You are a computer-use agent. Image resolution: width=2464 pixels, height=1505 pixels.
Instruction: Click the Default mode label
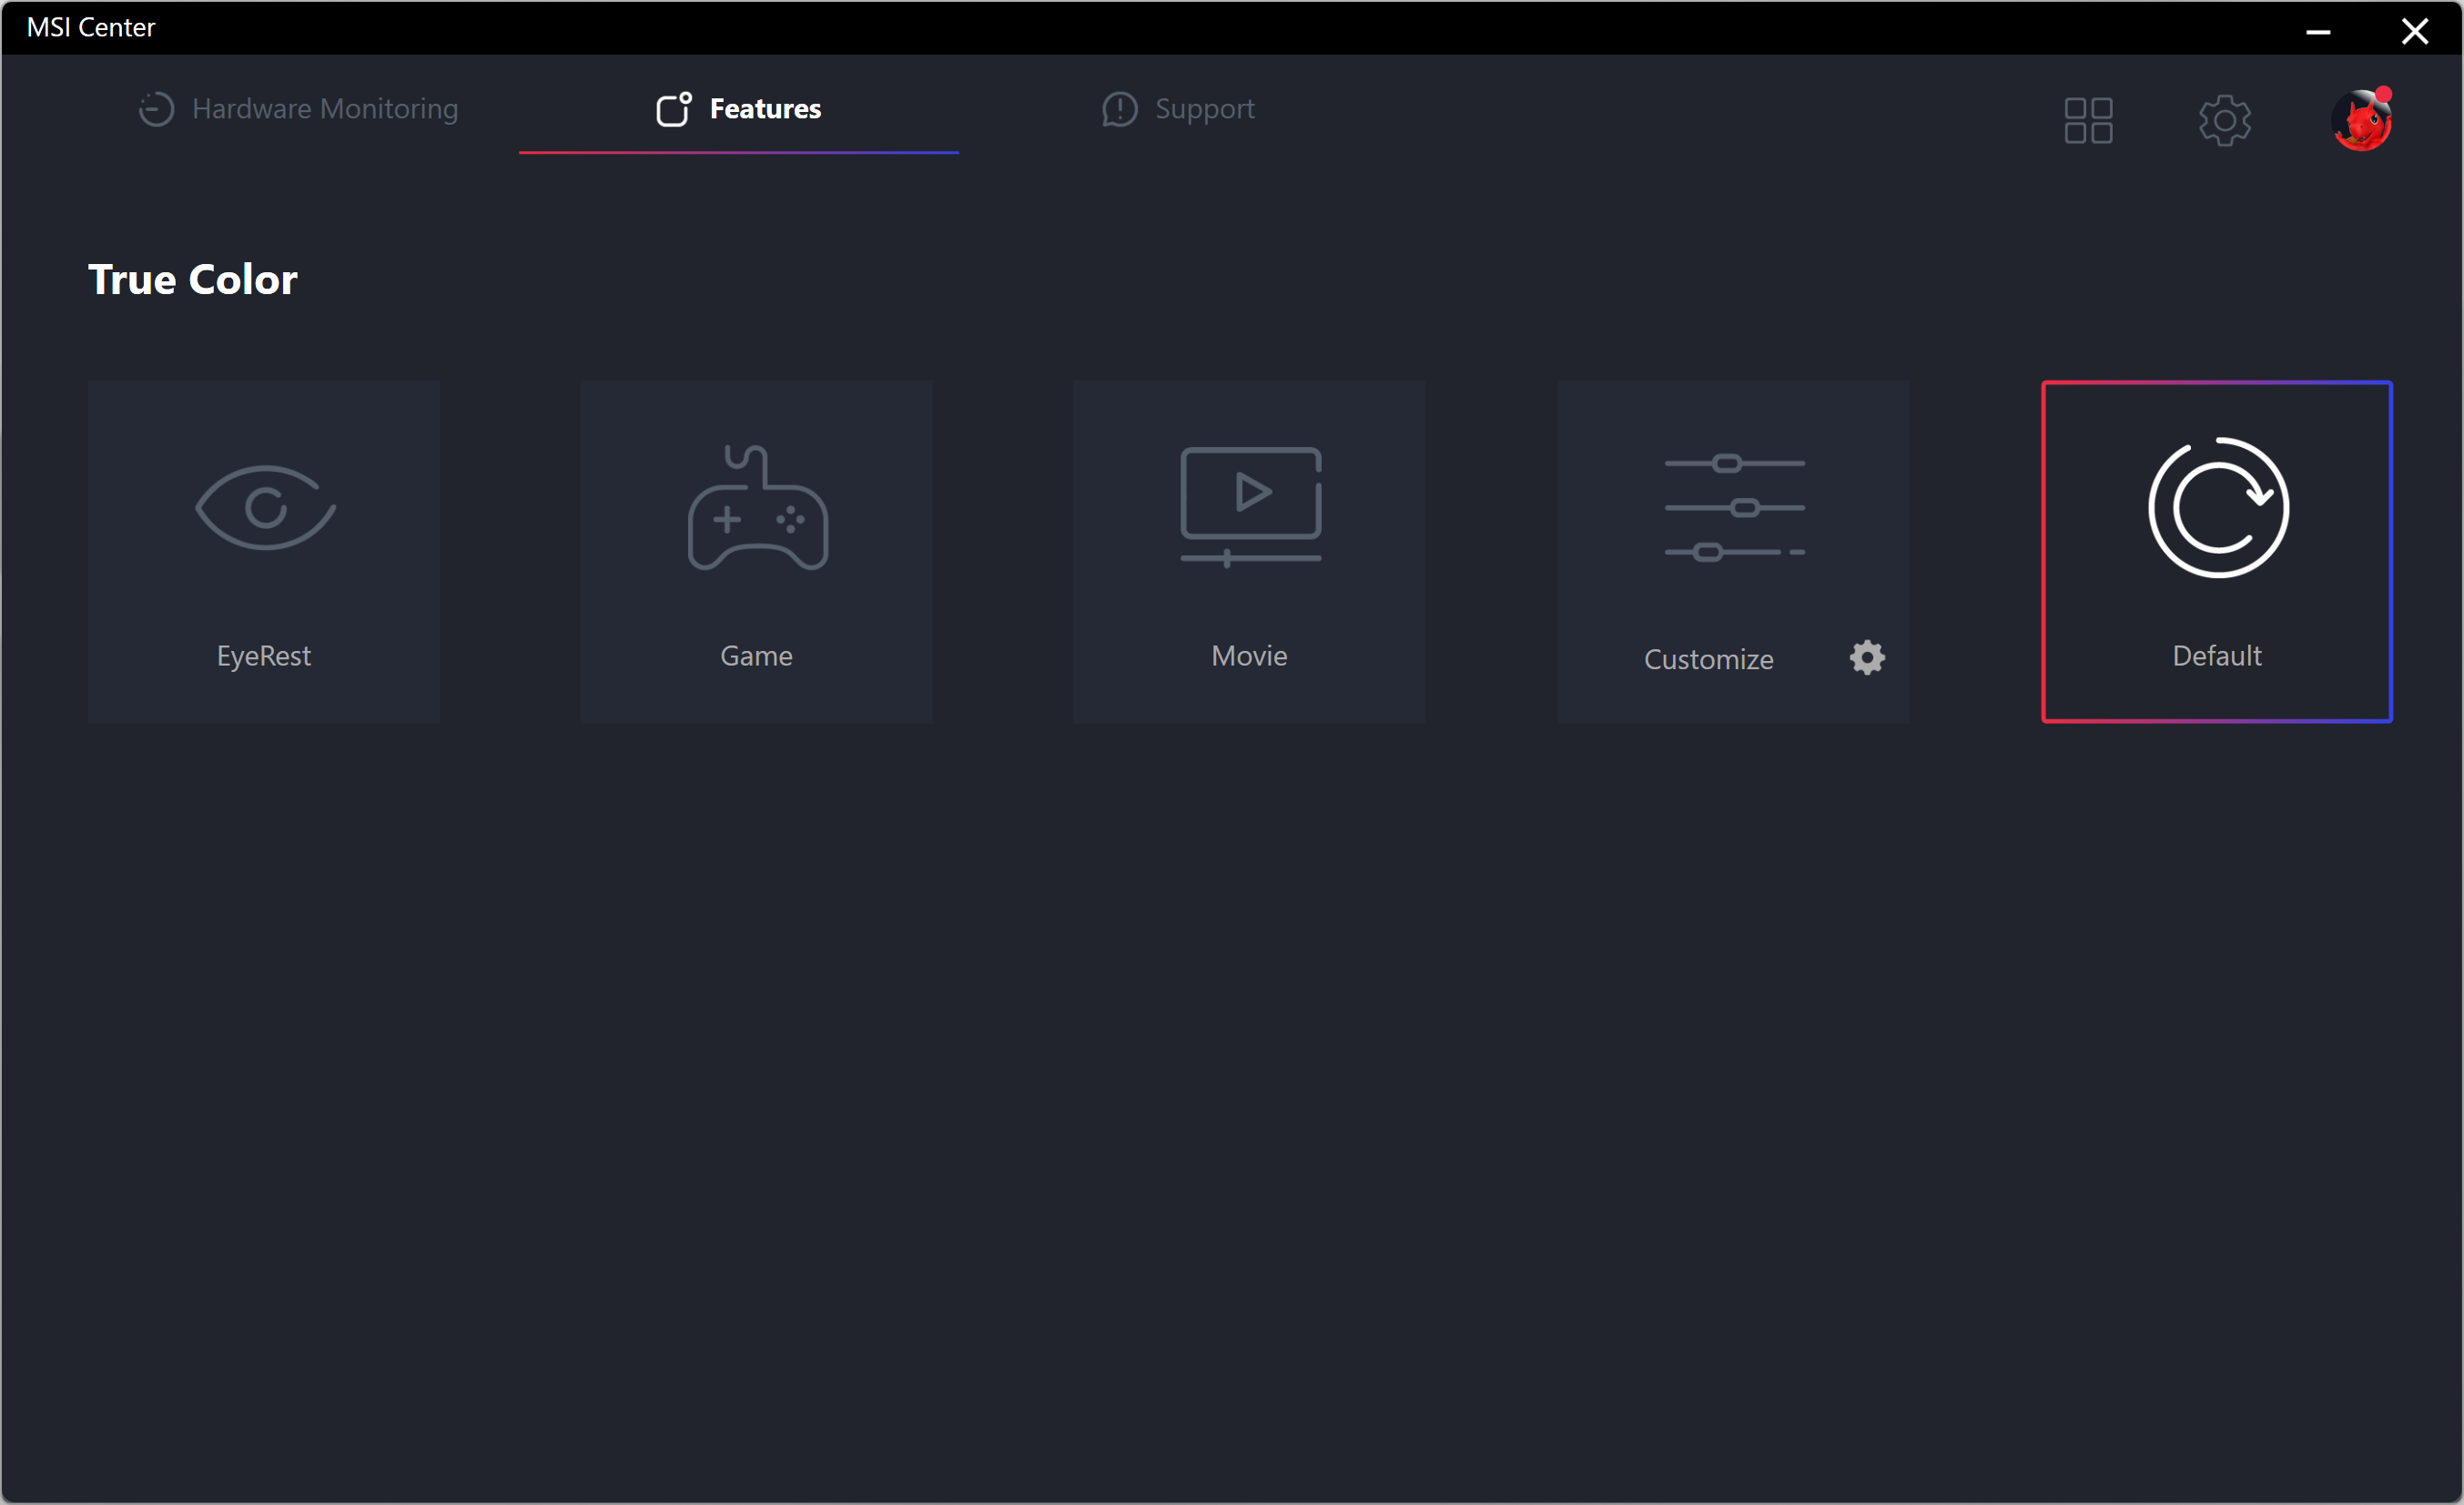[2216, 656]
